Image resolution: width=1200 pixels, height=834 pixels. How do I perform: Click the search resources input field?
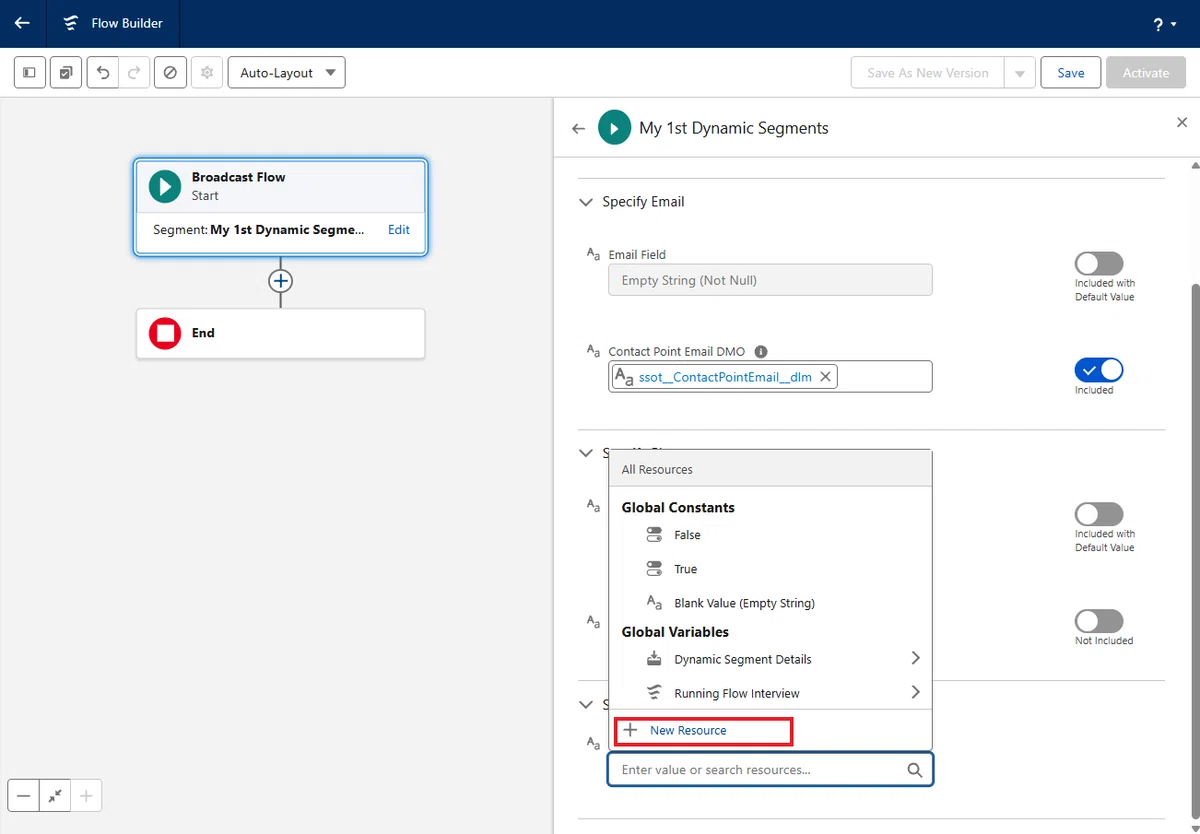pos(770,770)
